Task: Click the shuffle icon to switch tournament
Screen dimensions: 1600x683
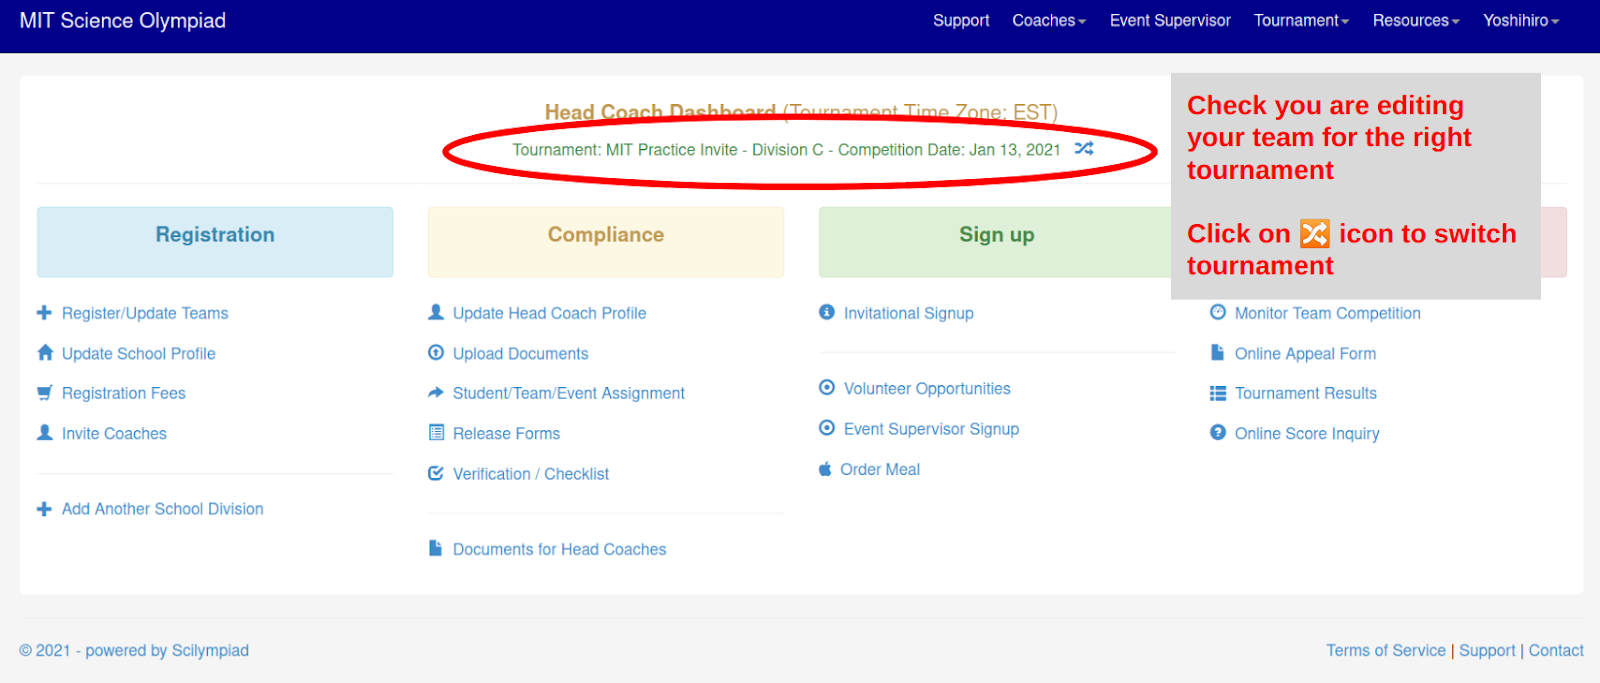Action: [1084, 148]
